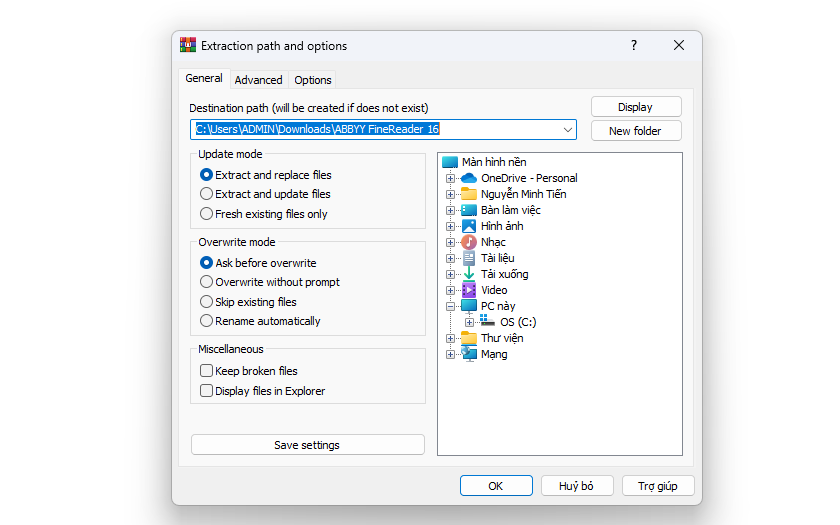Click the New folder button
Screen dimensions: 840x525
click(636, 131)
